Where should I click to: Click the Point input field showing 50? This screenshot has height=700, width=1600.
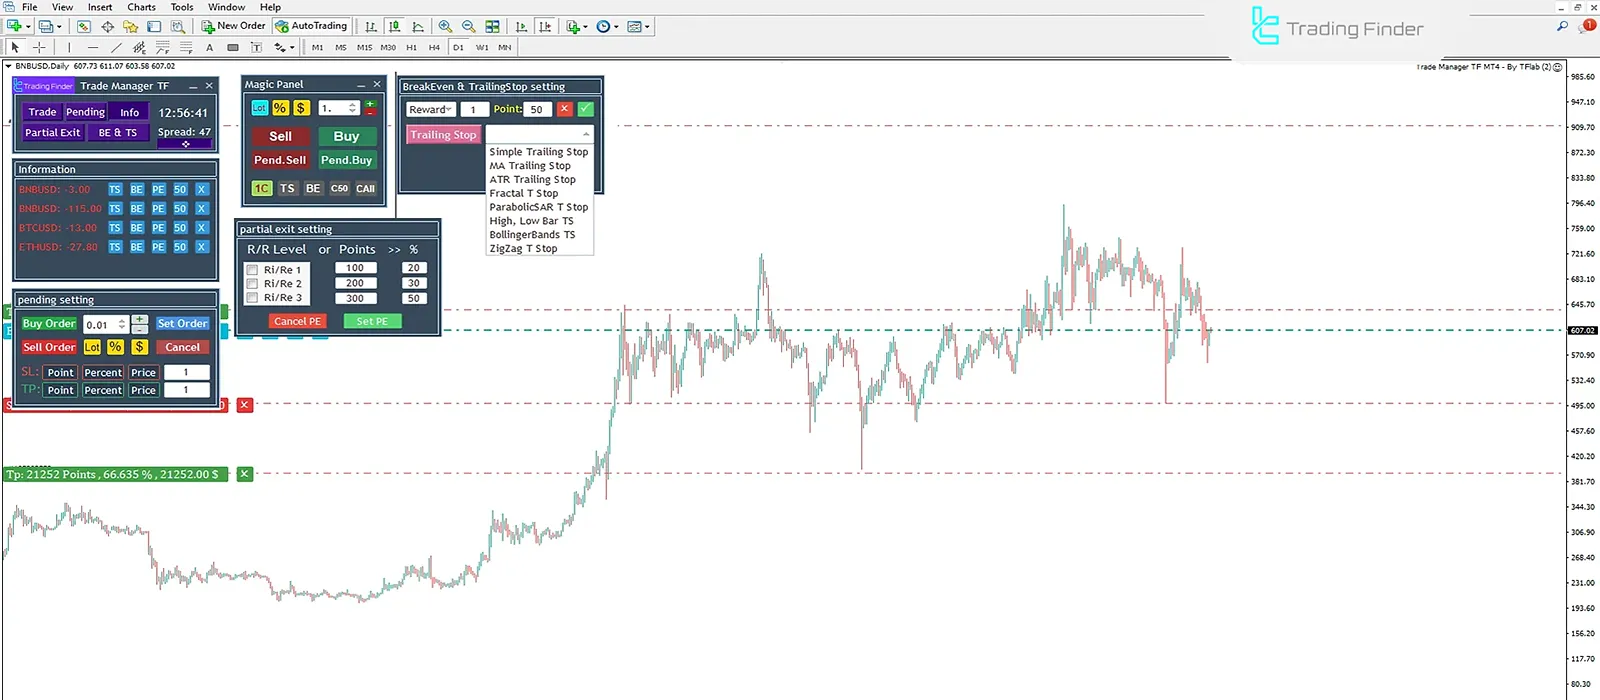pos(537,109)
